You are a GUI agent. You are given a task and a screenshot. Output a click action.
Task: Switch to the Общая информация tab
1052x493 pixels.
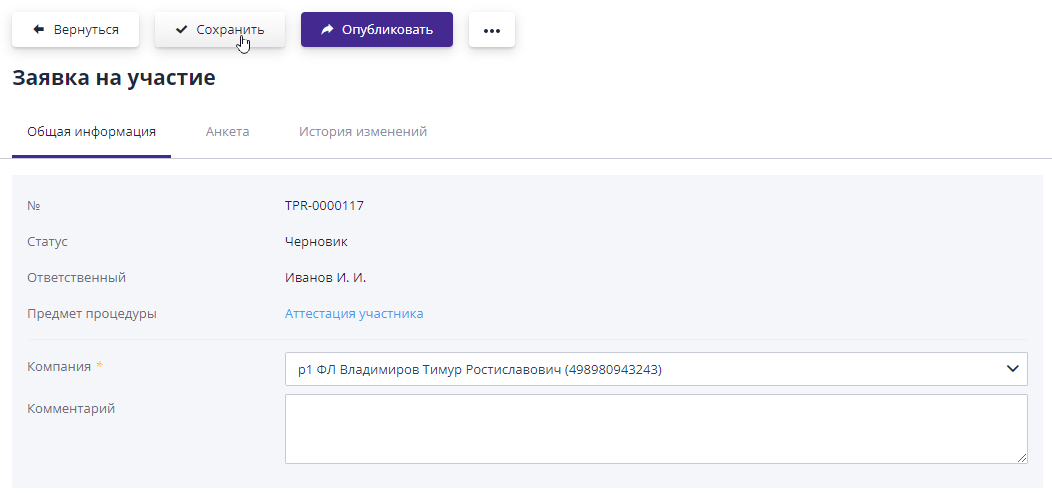tap(91, 131)
